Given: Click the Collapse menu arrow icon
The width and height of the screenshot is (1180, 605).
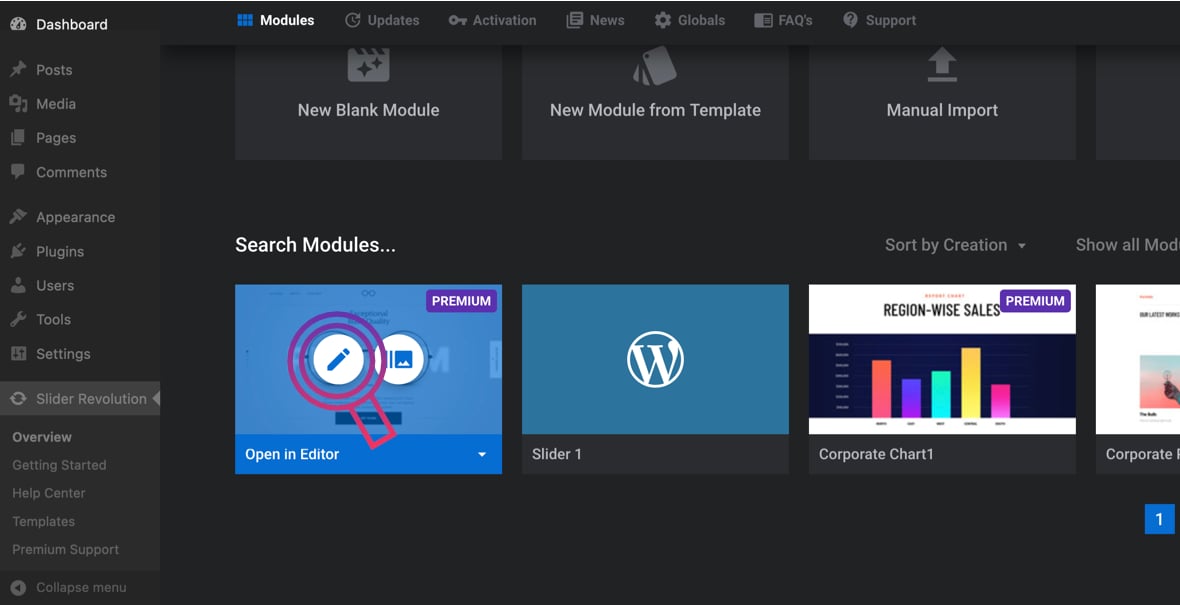Looking at the screenshot, I should pos(18,588).
